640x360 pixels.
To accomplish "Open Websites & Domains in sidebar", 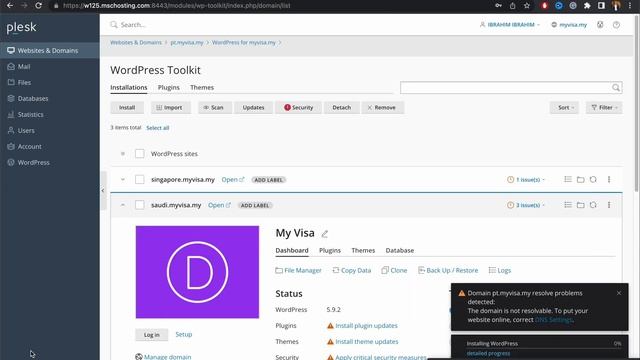I will click(49, 51).
